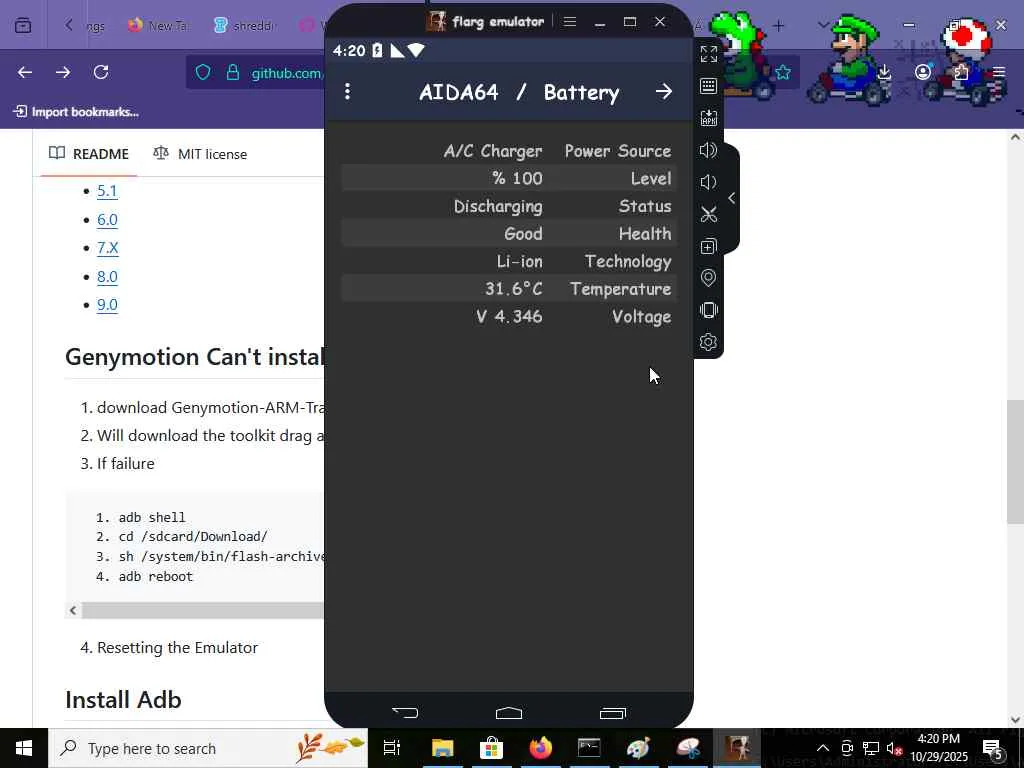
Task: Open Firefox application hamburger menu
Action: (x=999, y=72)
